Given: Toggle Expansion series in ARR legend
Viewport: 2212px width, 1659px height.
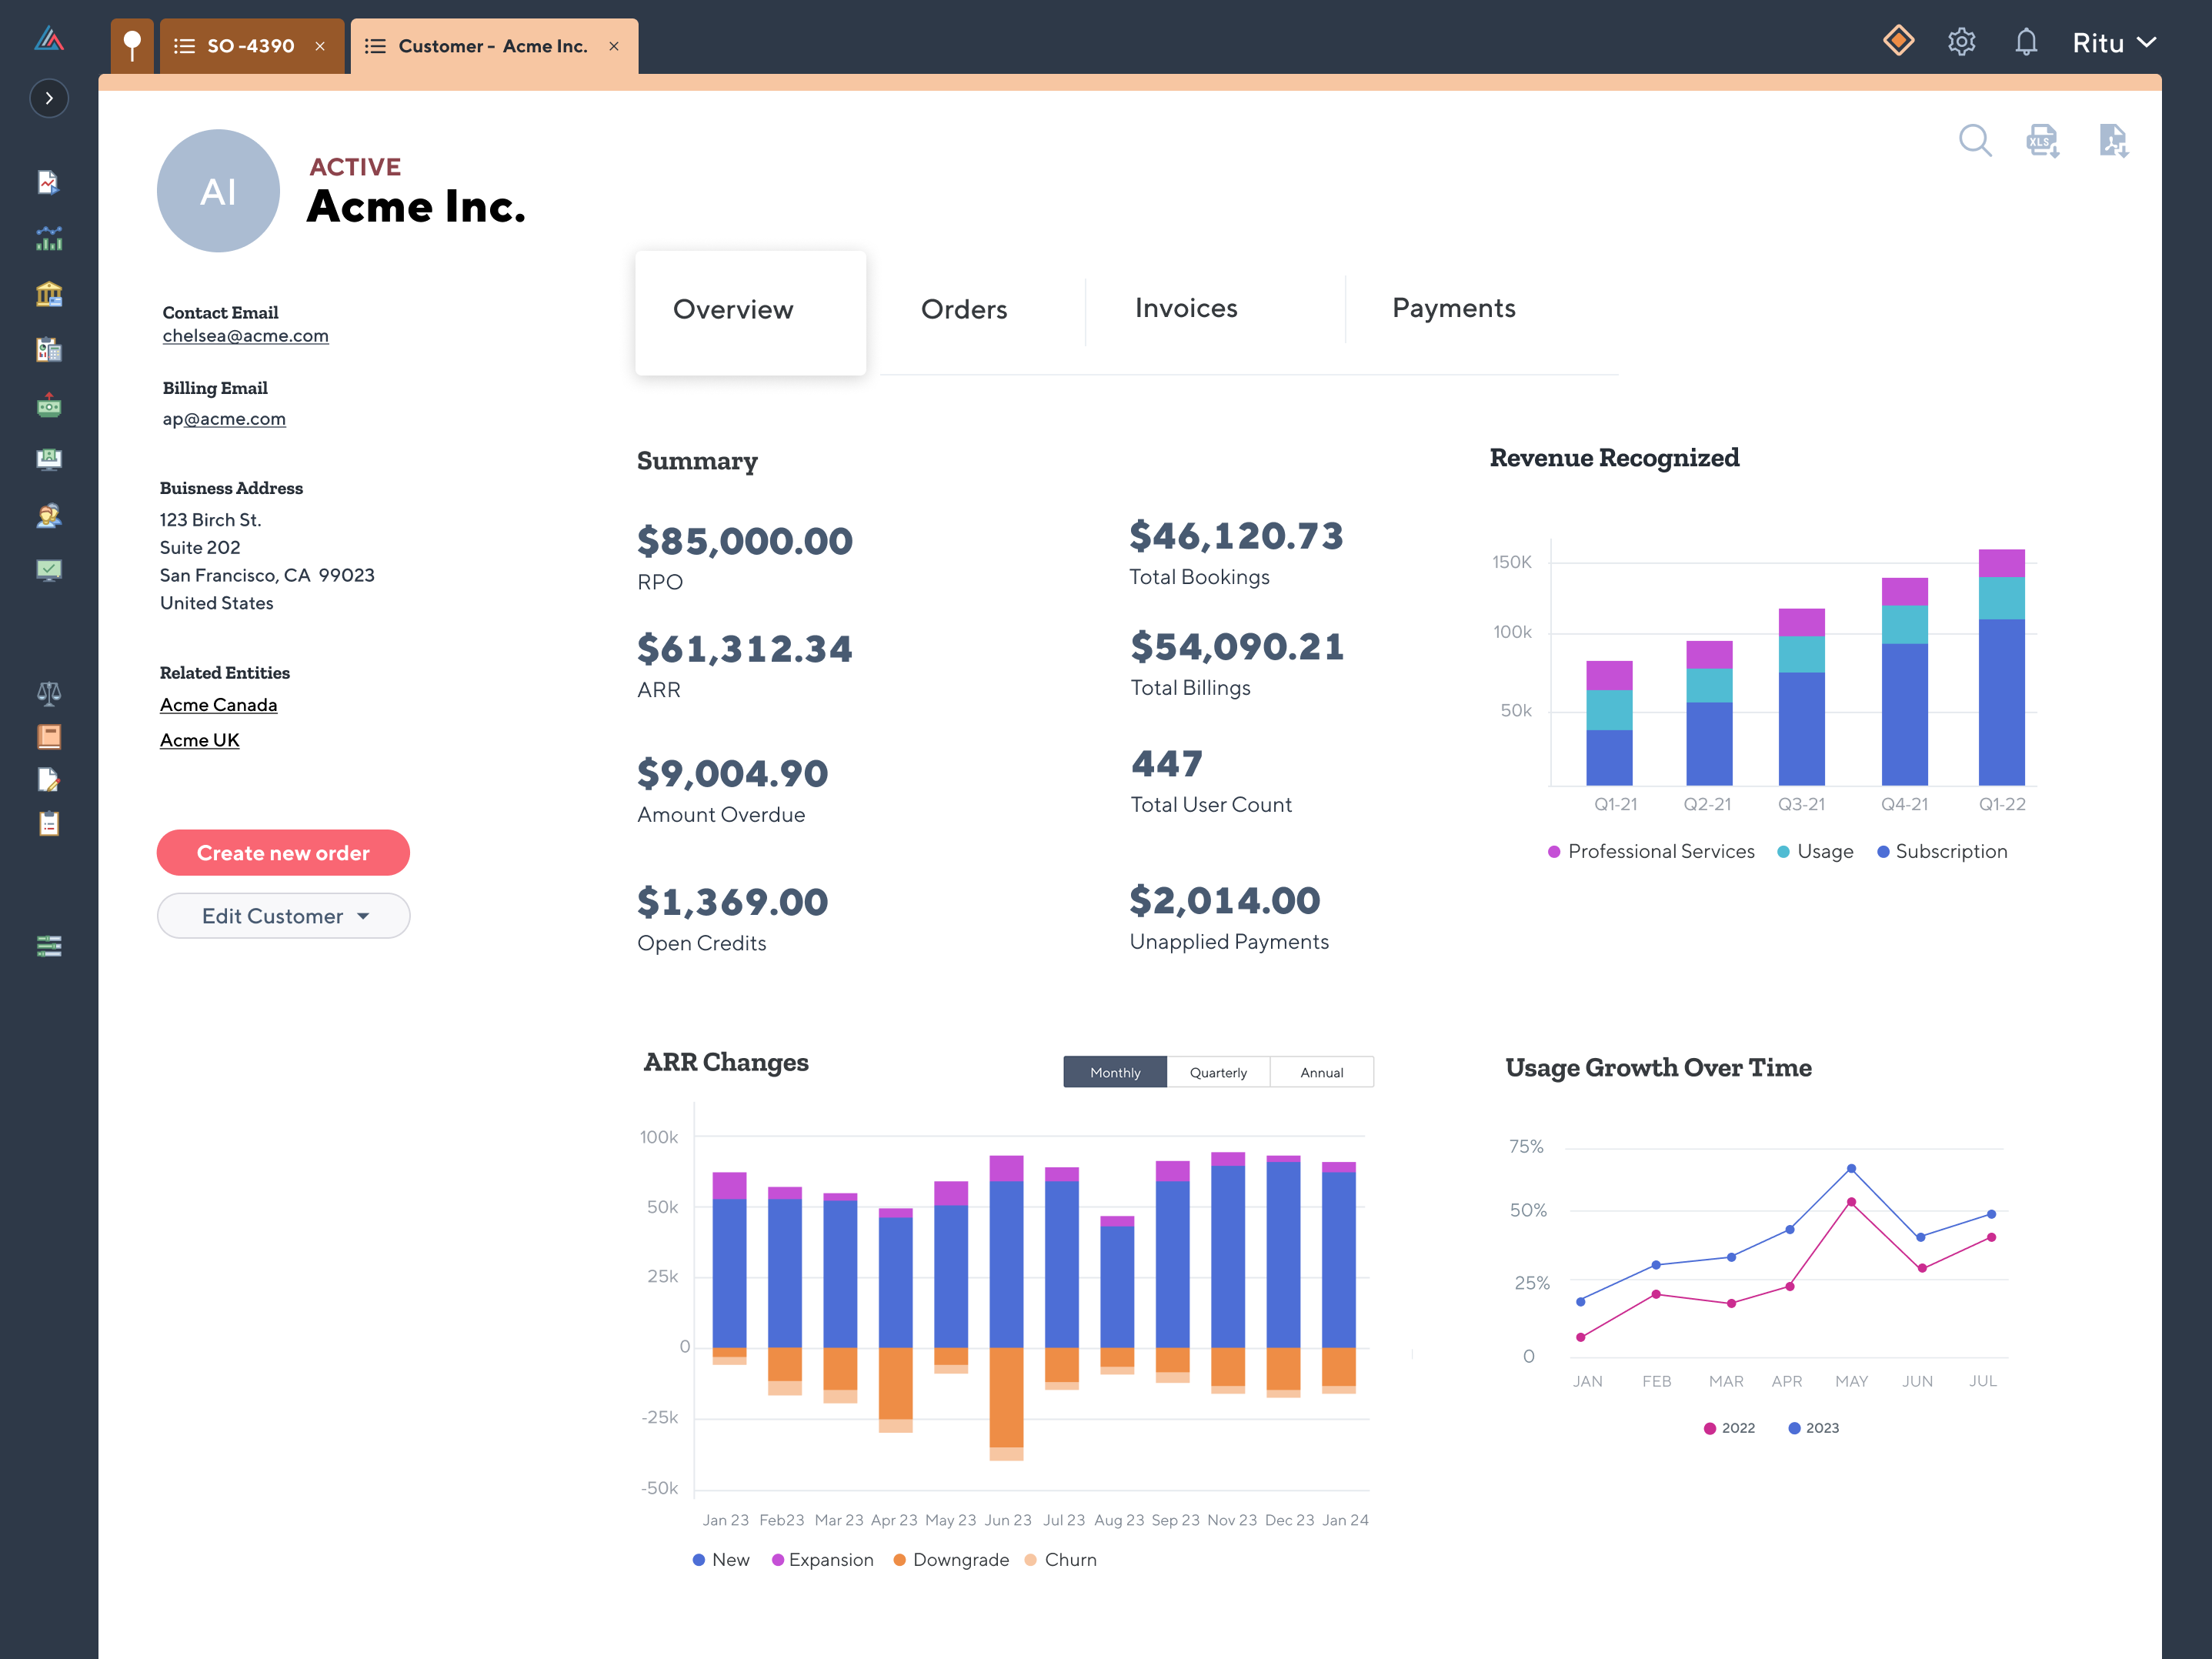Looking at the screenshot, I should 822,1560.
